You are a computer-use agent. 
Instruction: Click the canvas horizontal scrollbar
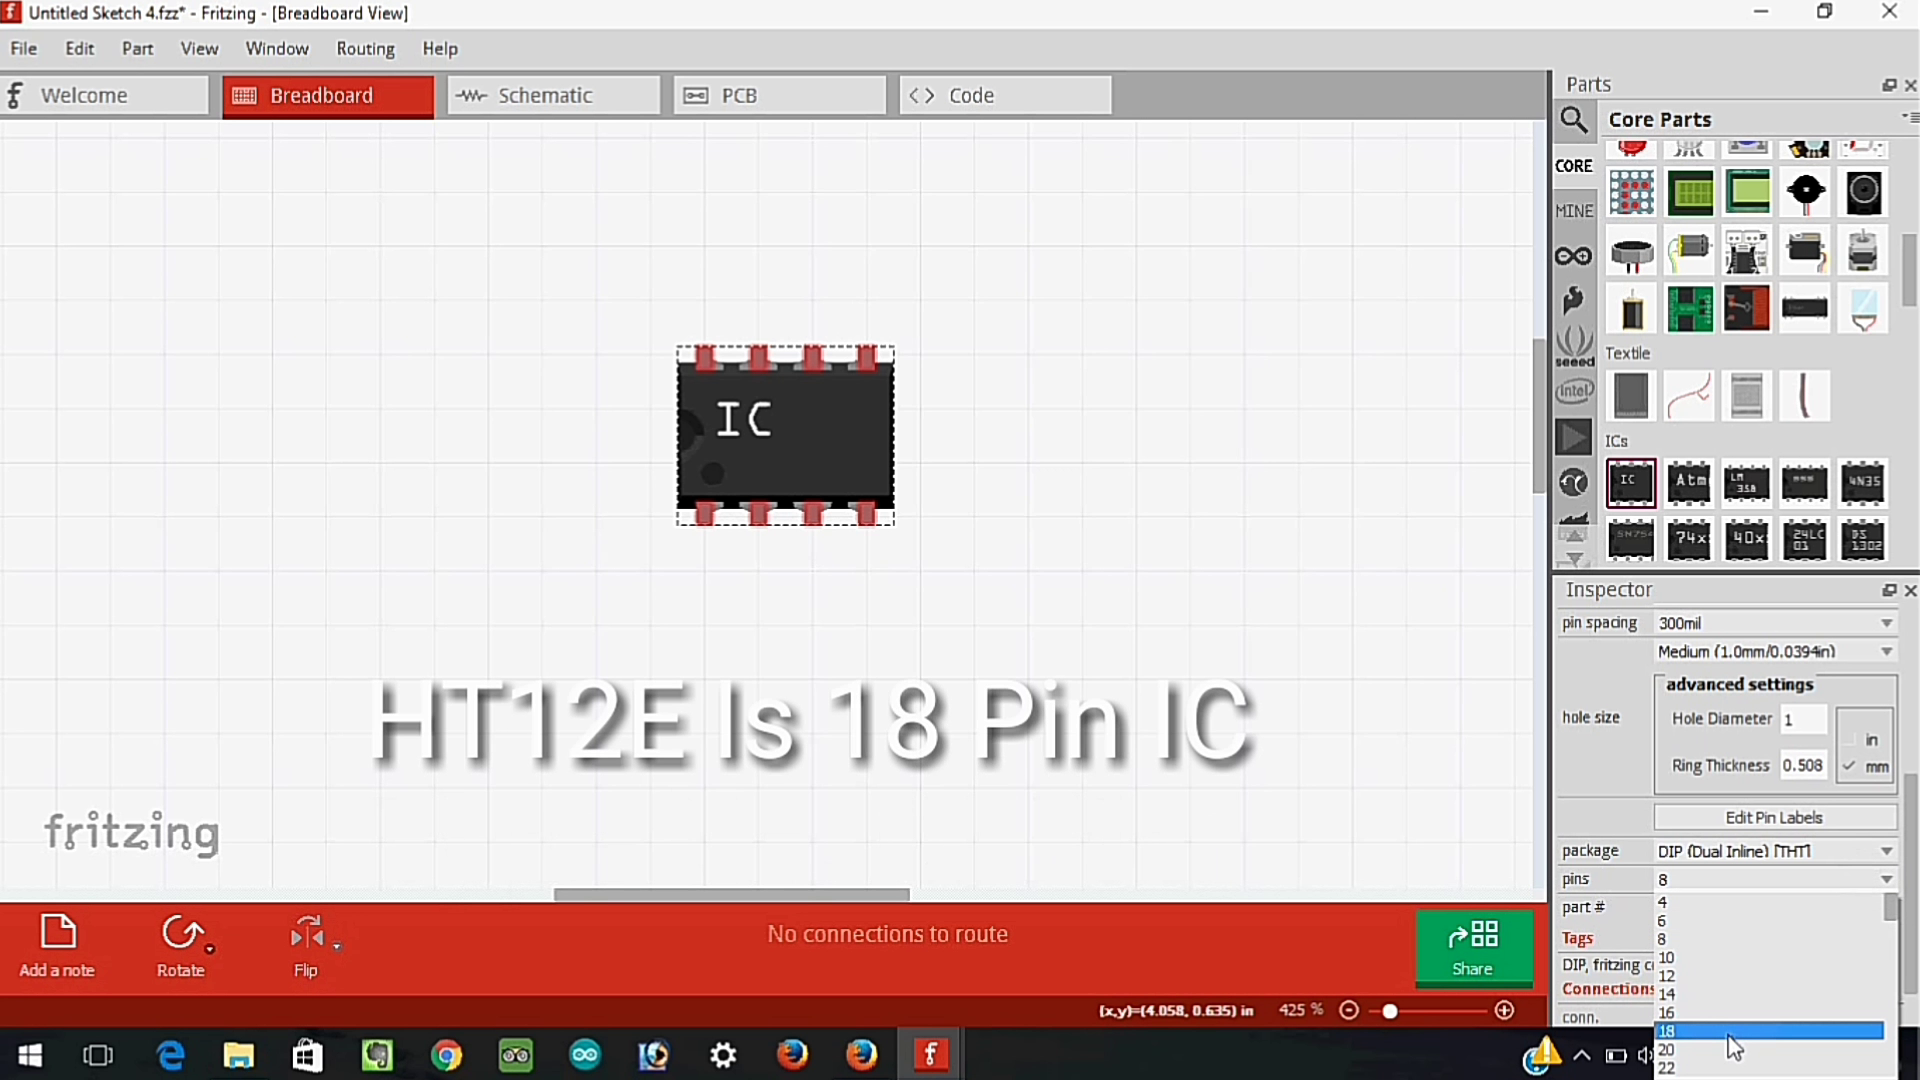[732, 895]
